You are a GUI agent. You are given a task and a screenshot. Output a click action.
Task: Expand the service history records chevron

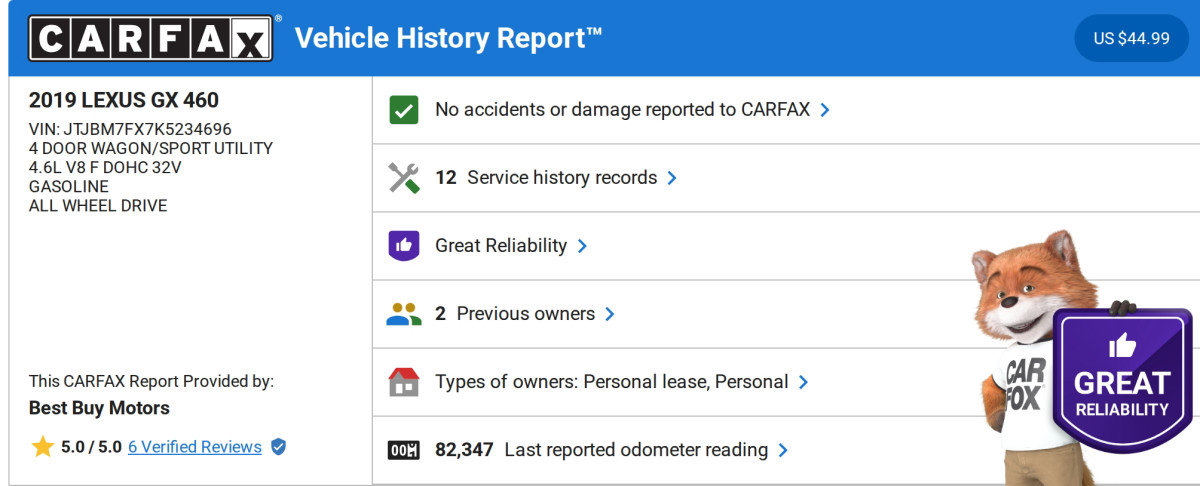coord(672,178)
